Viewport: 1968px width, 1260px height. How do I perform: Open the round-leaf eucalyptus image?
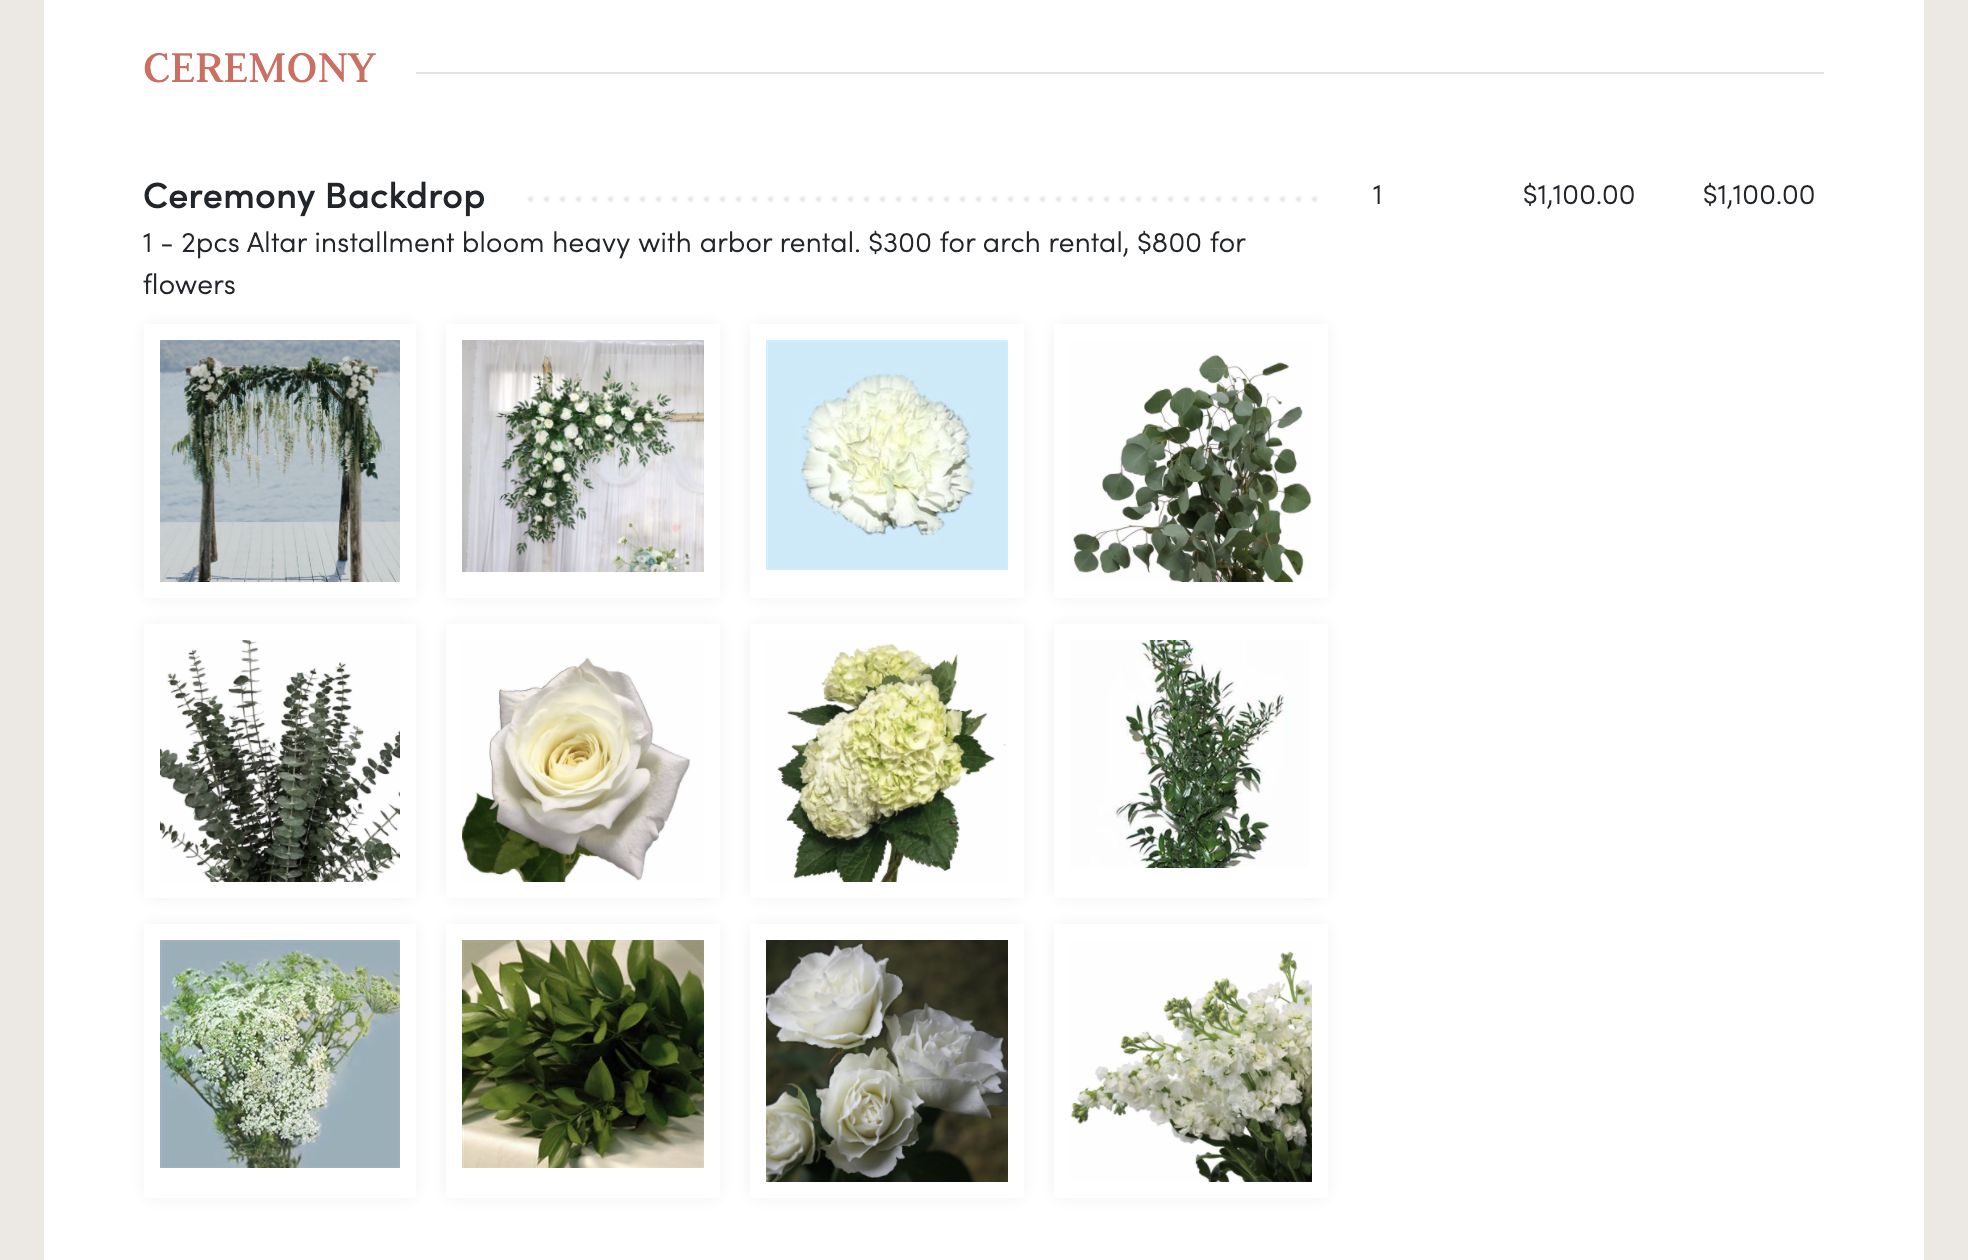1191,461
